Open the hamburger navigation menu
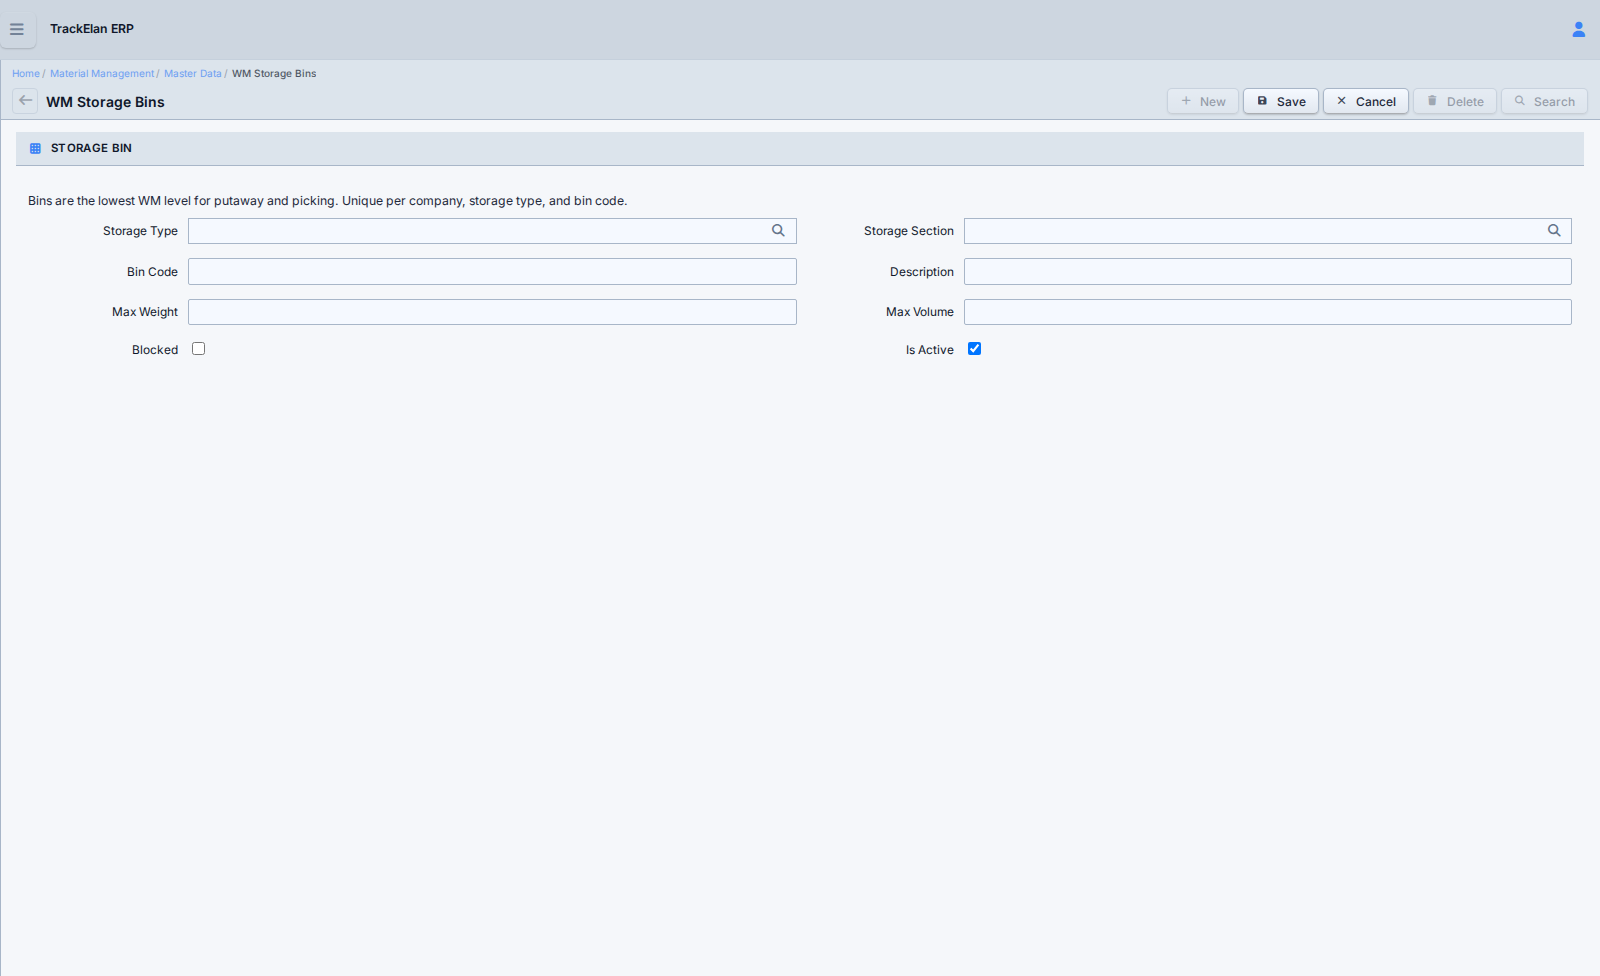 click(x=17, y=29)
